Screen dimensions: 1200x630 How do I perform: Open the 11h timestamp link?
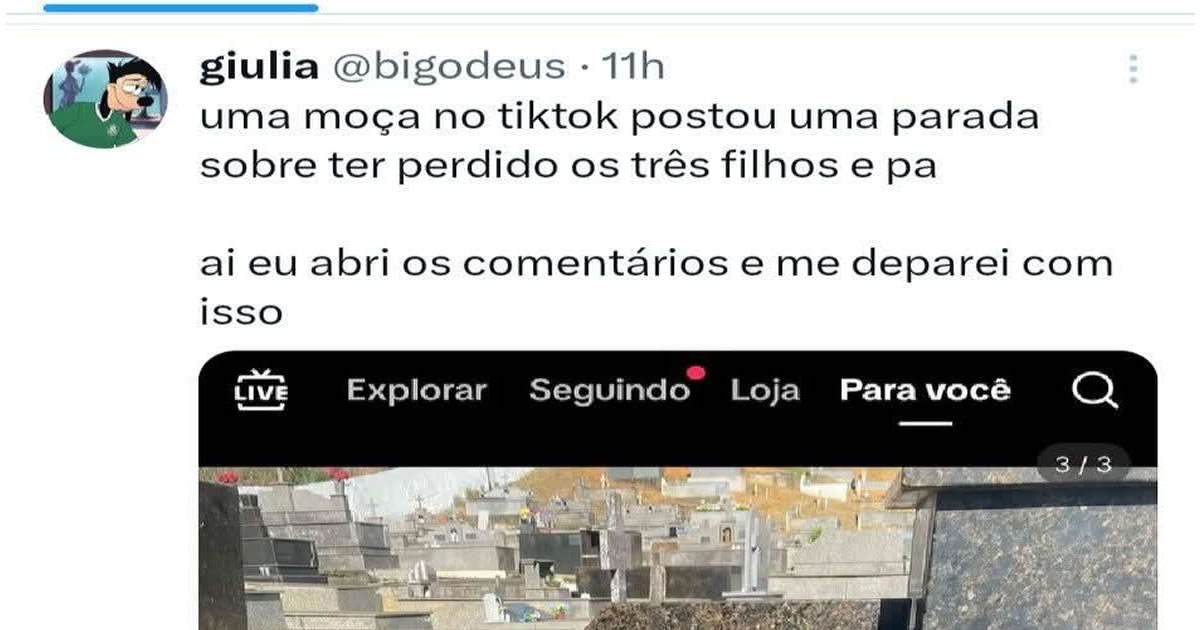pos(632,67)
